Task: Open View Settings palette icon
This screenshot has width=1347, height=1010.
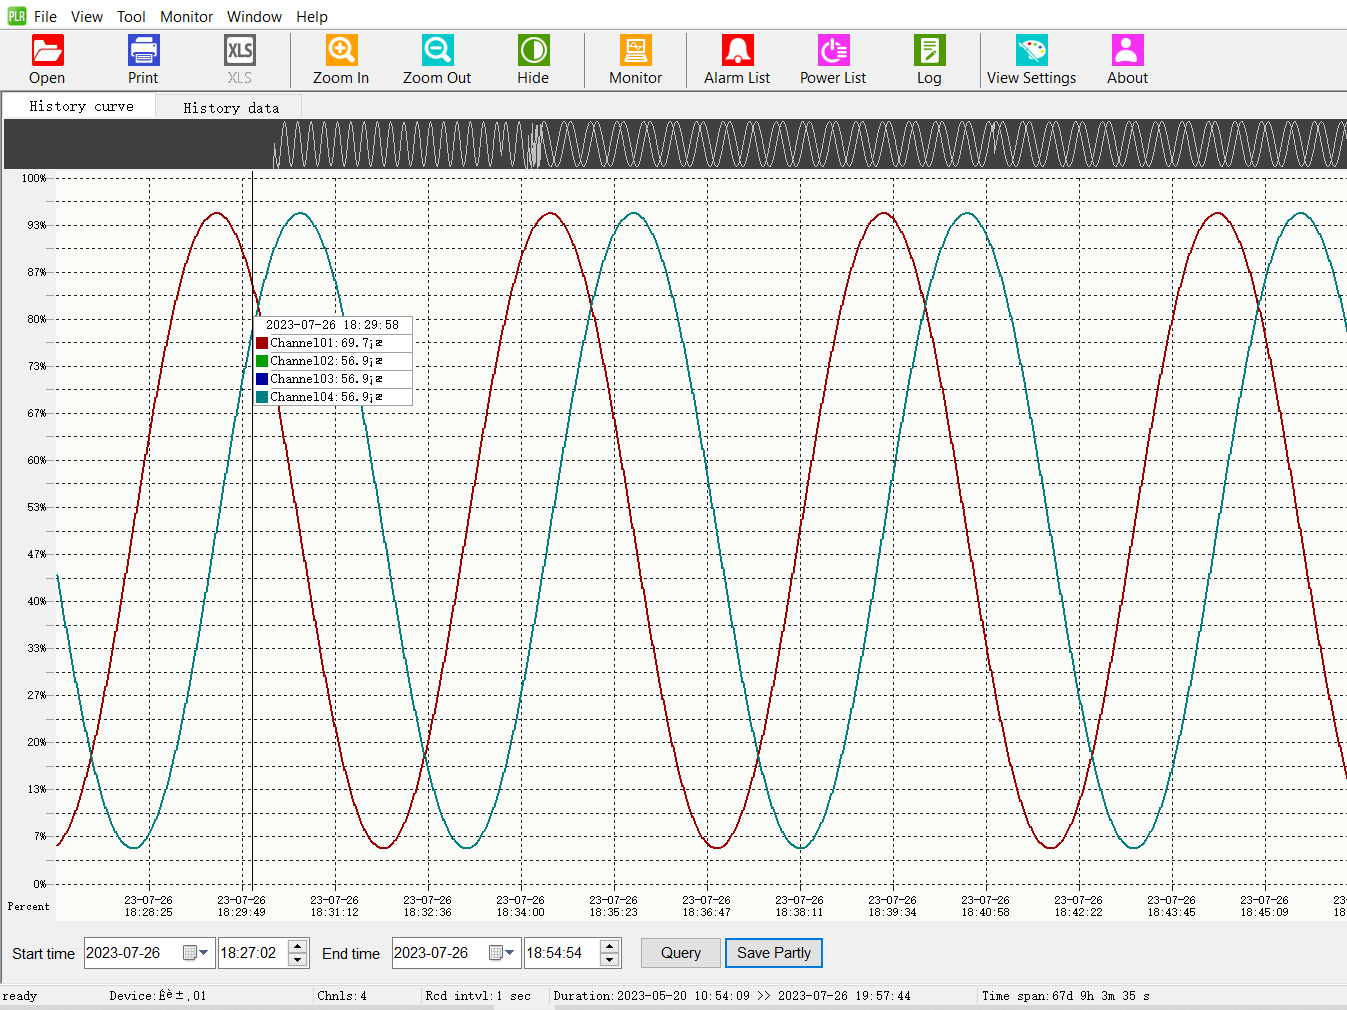Action: pyautogui.click(x=1031, y=51)
